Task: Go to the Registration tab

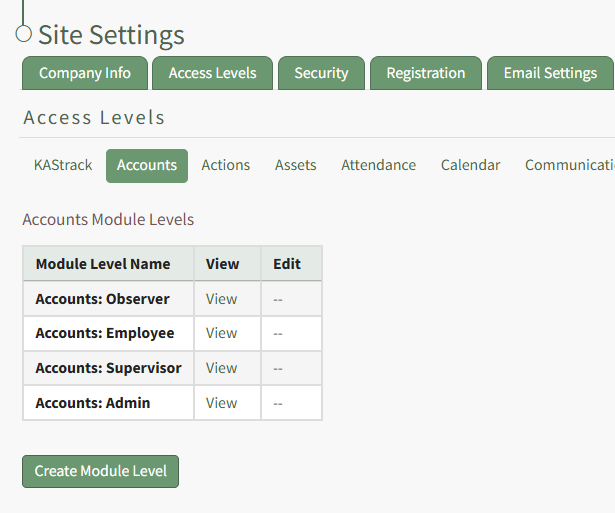Action: pos(426,73)
